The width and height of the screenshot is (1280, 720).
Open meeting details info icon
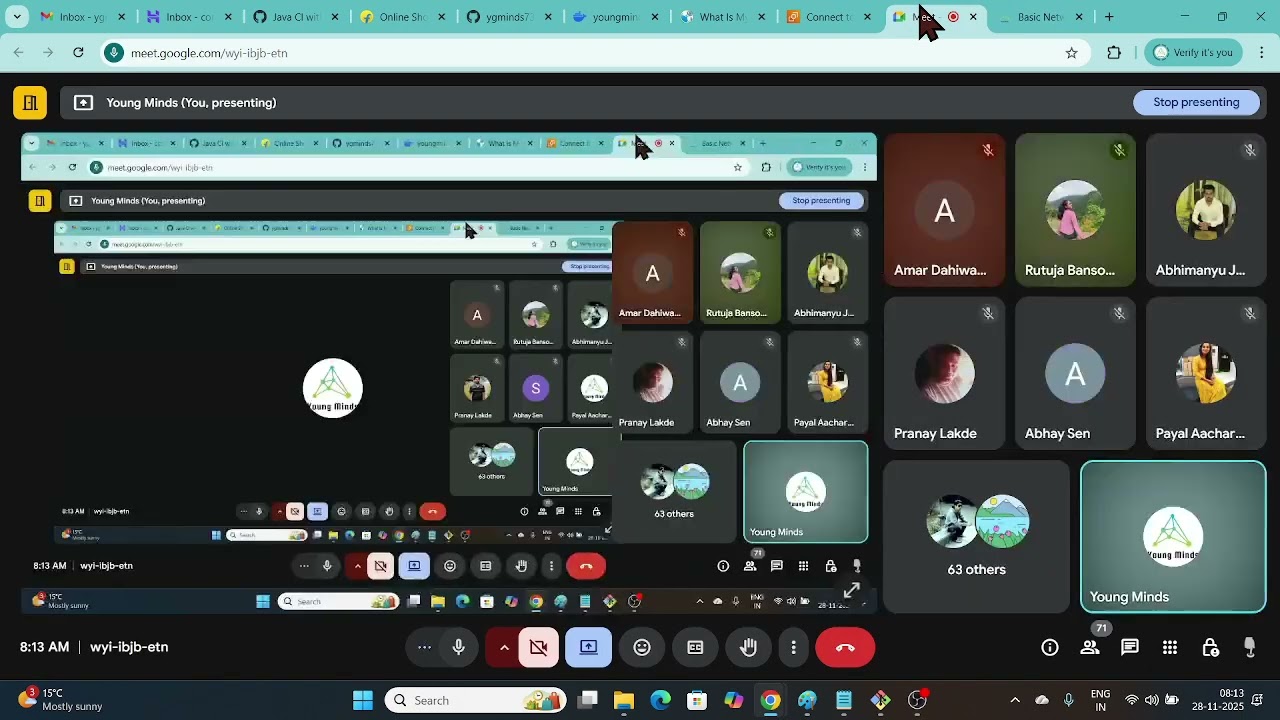coord(1050,647)
